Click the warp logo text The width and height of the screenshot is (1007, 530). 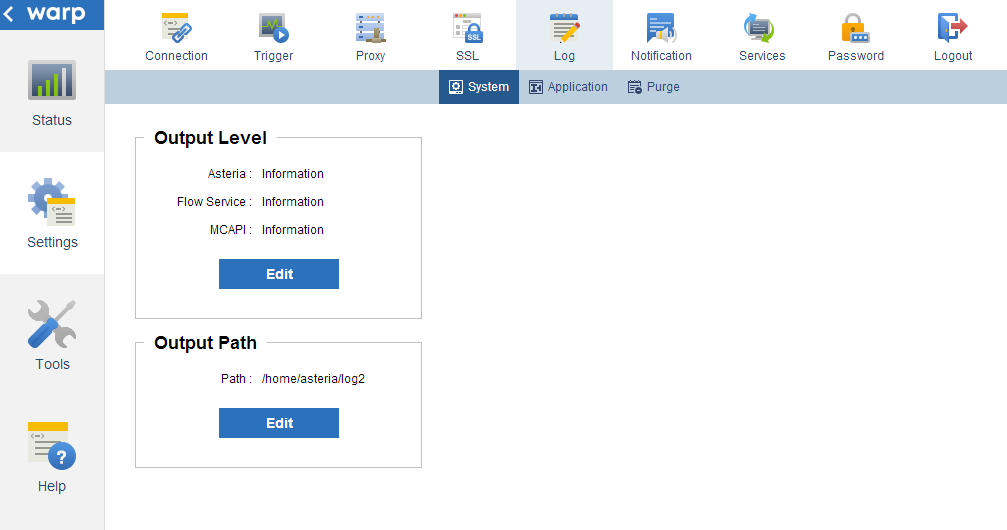coord(56,13)
